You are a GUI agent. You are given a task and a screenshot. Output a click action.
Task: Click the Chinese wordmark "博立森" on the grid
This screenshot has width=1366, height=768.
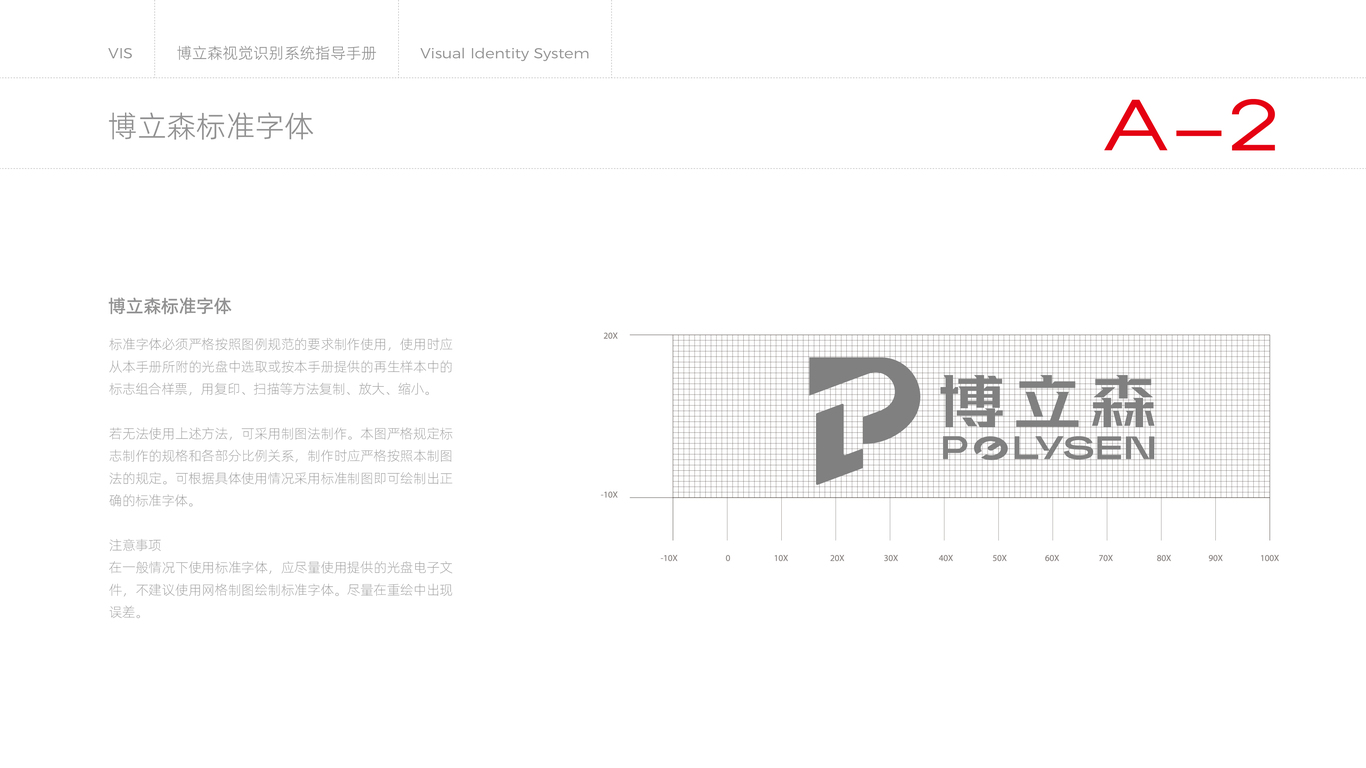[x=1048, y=403]
